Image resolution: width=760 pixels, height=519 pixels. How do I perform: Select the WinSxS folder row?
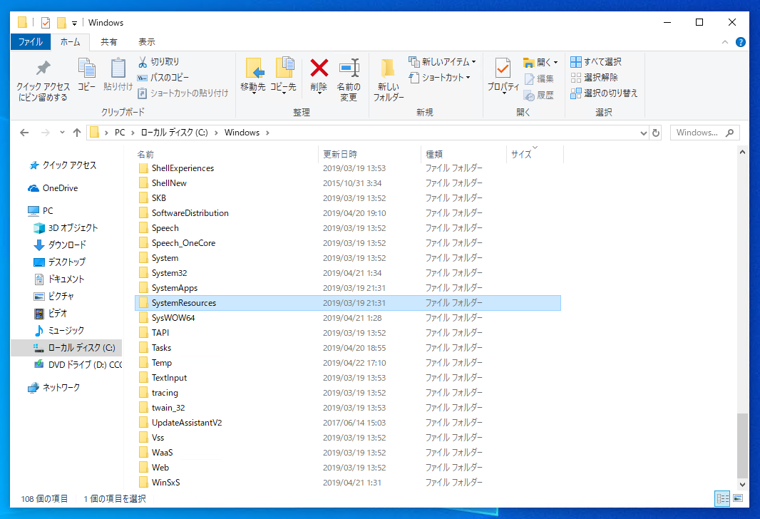(348, 482)
